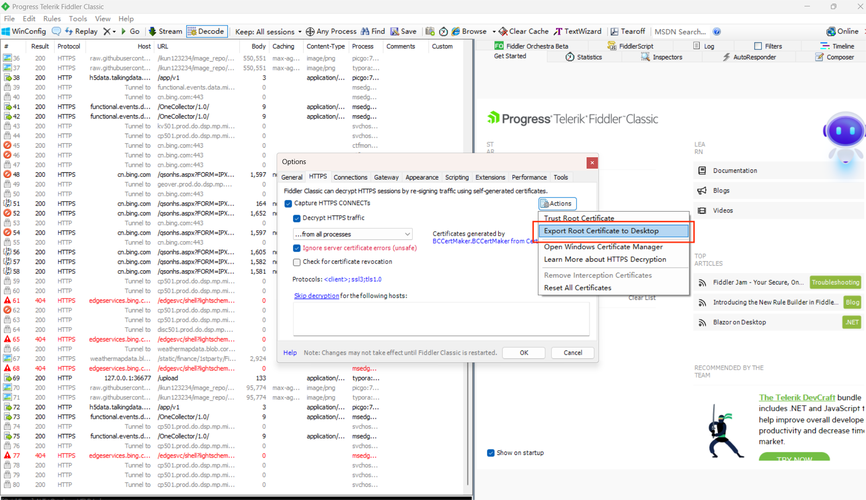
Task: Open the AutoResponder tab
Action: click(749, 57)
